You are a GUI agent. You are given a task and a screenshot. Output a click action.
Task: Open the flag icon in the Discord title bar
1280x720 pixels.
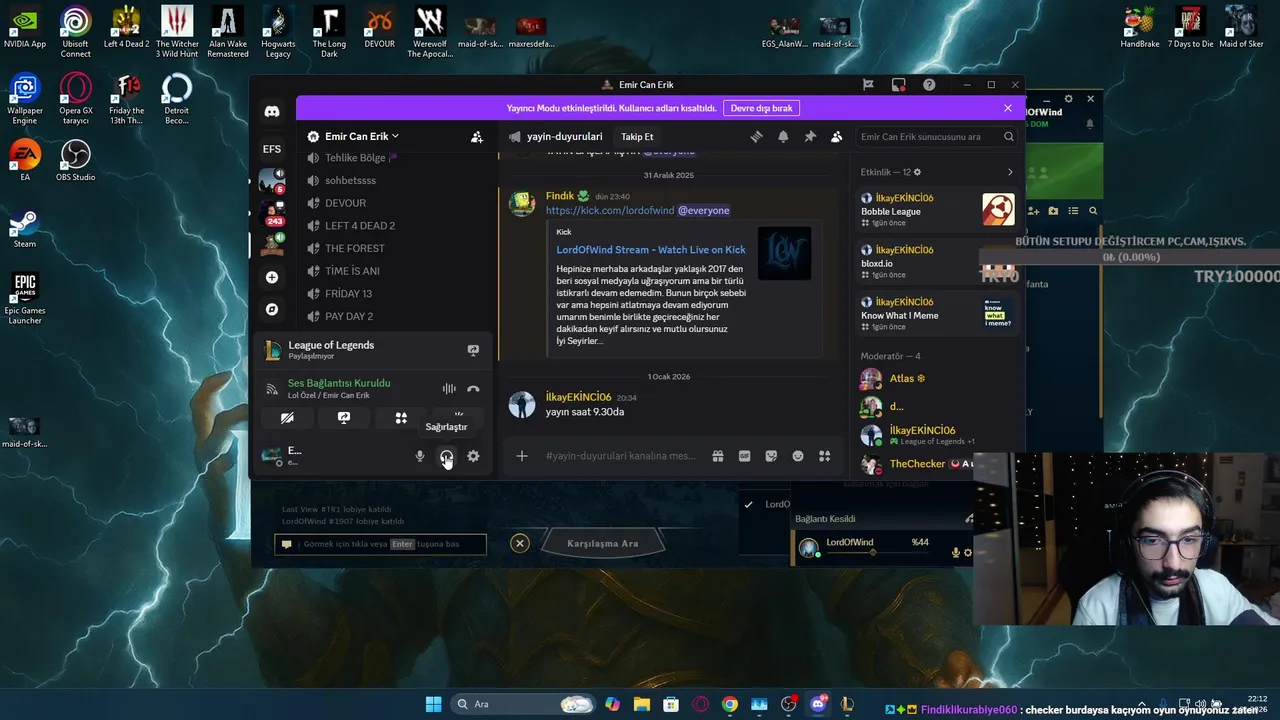click(868, 85)
